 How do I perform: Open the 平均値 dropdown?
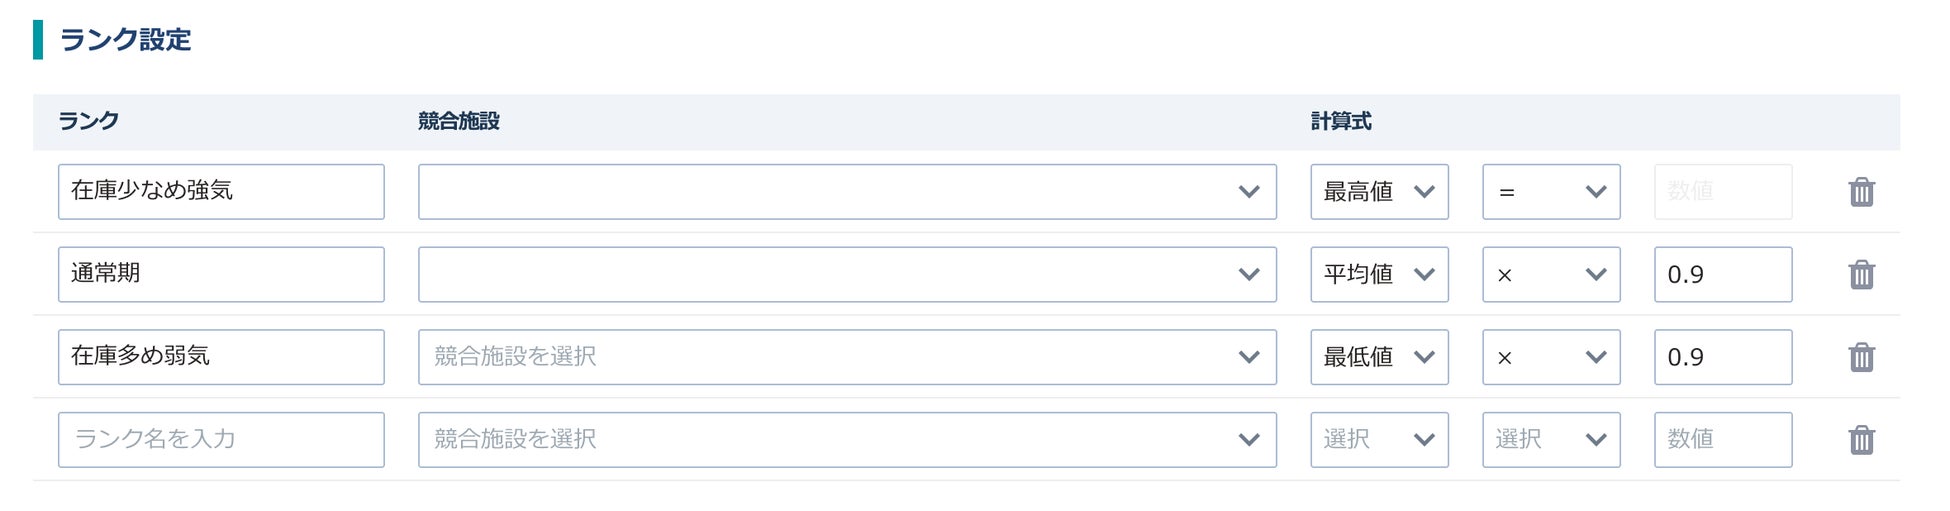(1378, 275)
